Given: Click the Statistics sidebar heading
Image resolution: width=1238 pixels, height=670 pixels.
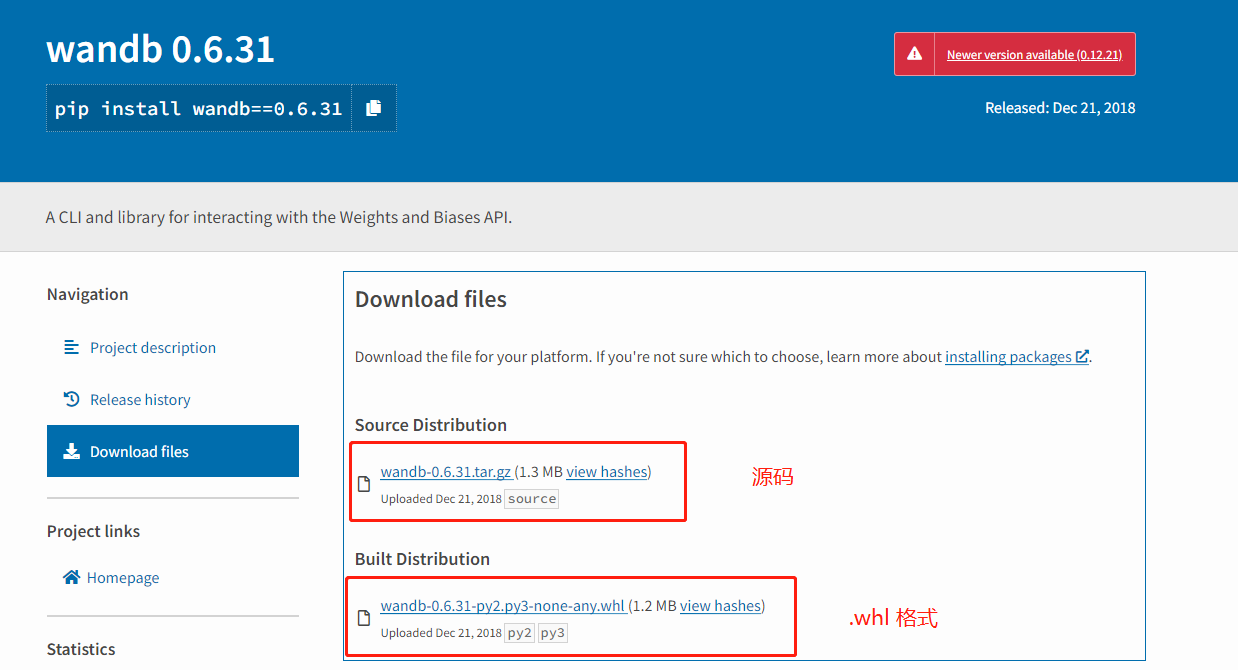Looking at the screenshot, I should click(81, 649).
